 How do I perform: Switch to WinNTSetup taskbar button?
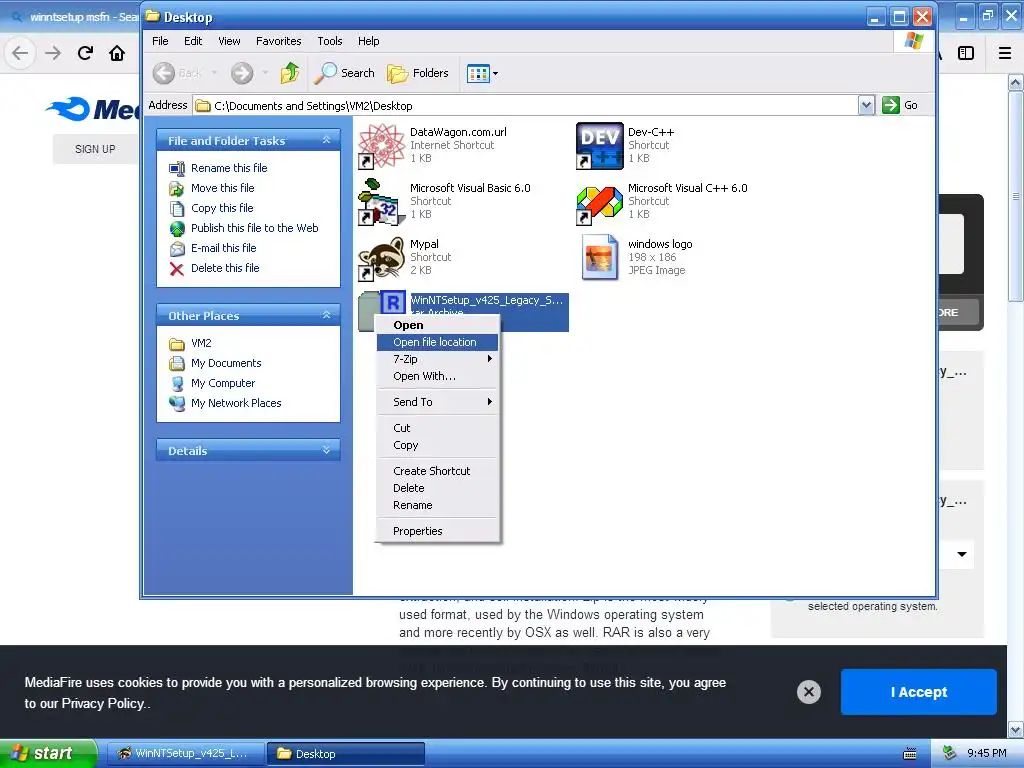(x=185, y=754)
